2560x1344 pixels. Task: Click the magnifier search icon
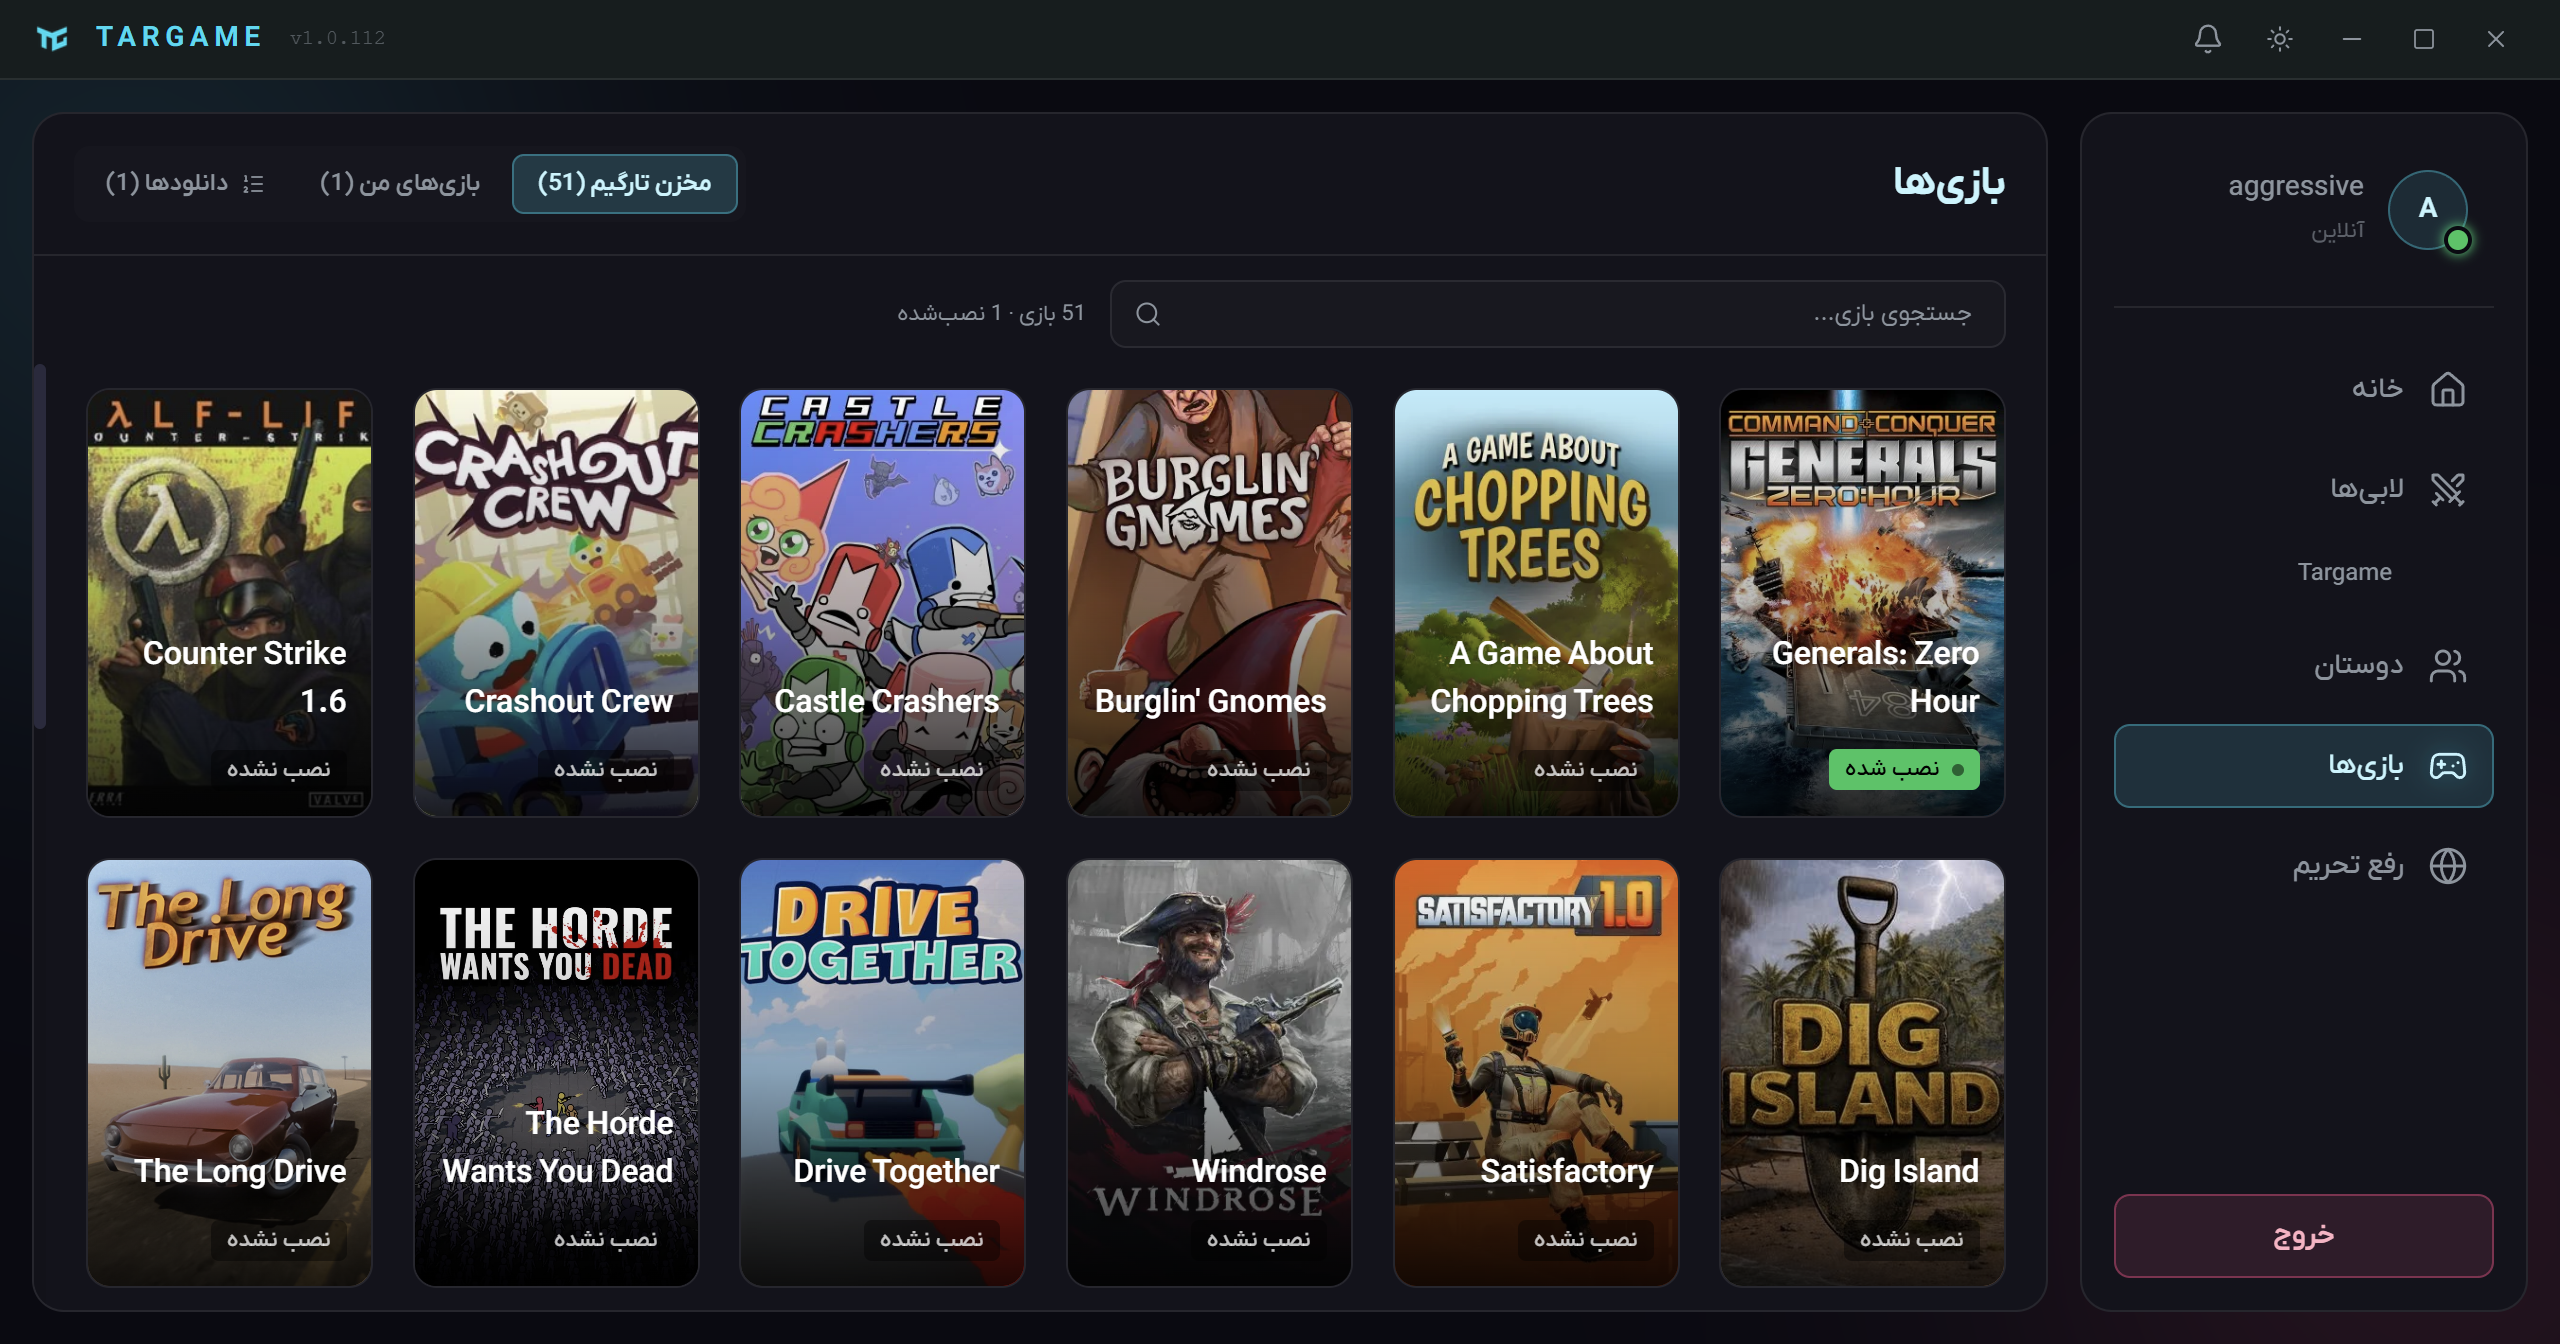(1148, 314)
